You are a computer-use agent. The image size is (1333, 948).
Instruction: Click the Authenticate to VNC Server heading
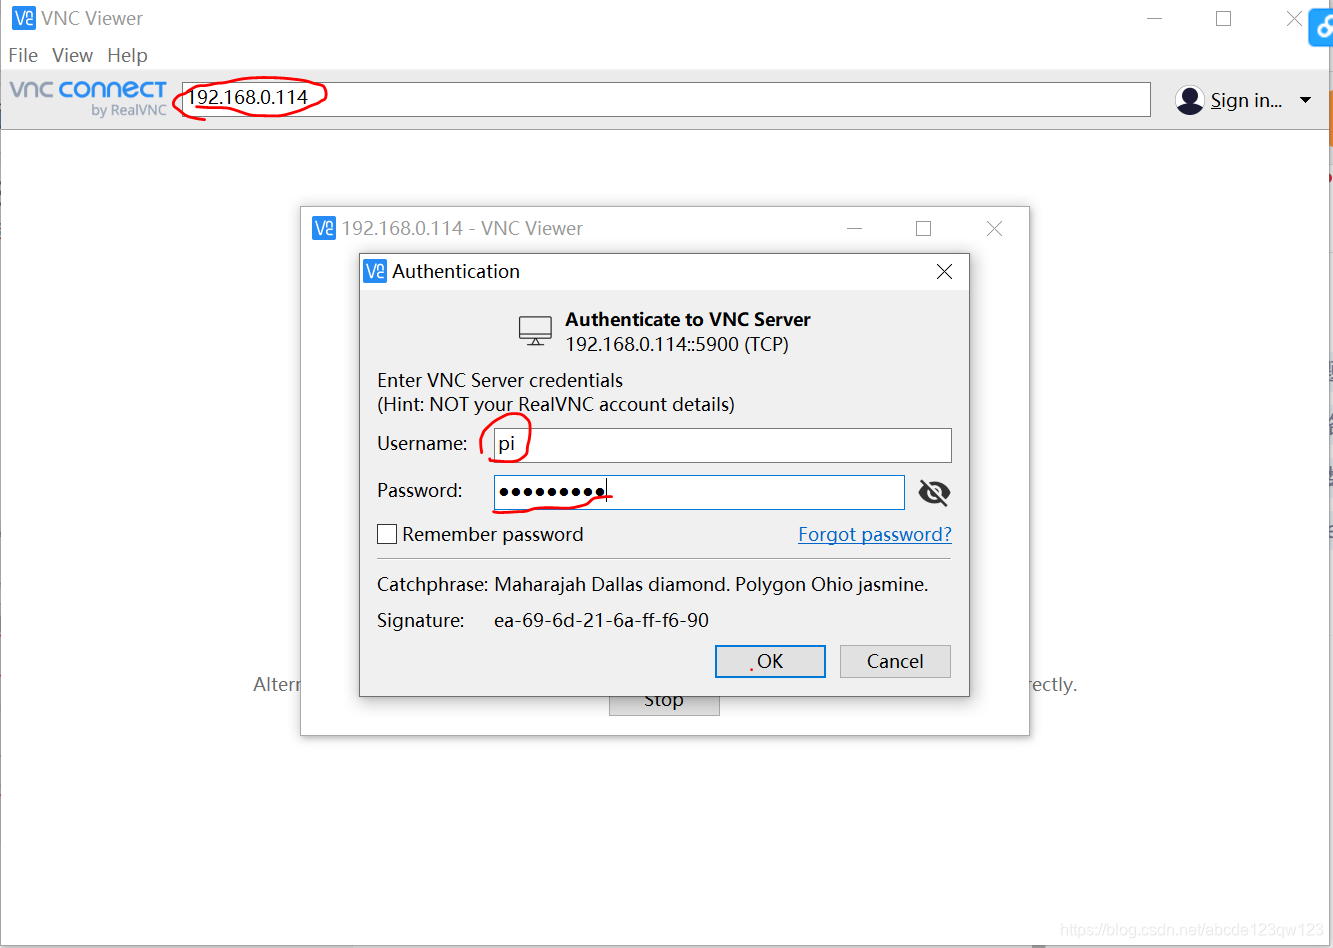688,319
